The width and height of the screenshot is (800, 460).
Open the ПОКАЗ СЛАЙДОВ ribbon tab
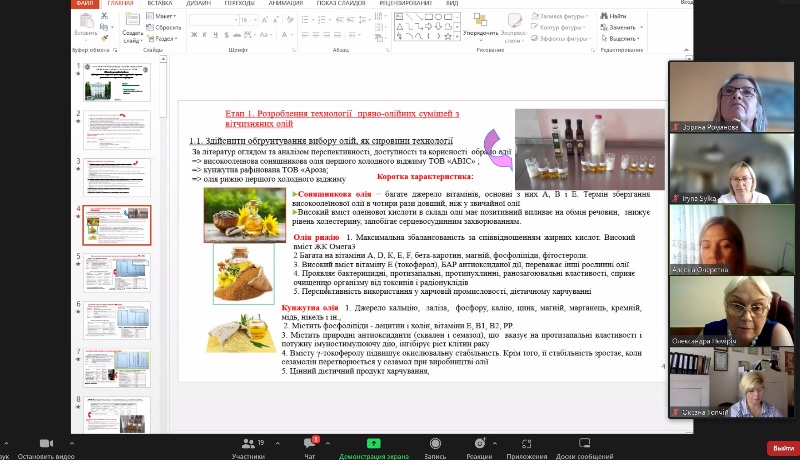pyautogui.click(x=334, y=4)
